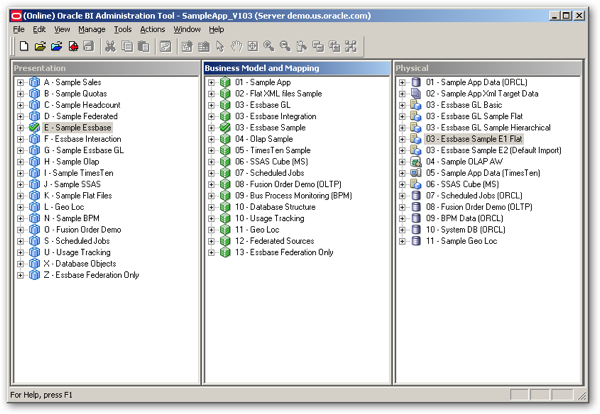Viewport: 600px width, 414px height.
Task: Select O - Fusion Order Demo row
Action: coord(82,230)
